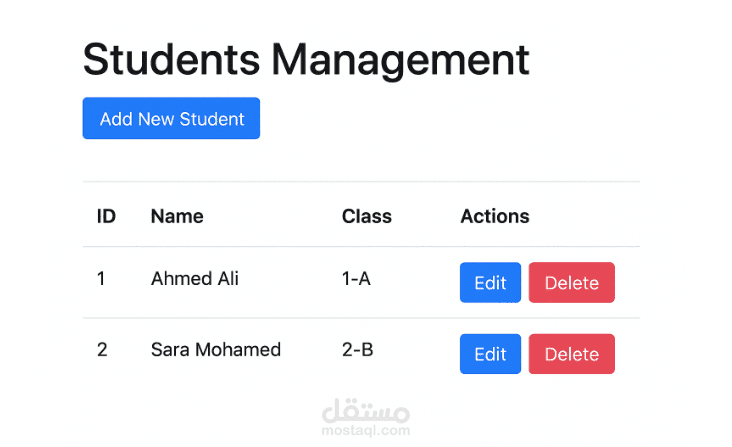
Task: Select the Ahmed Ali name cell
Action: (194, 279)
